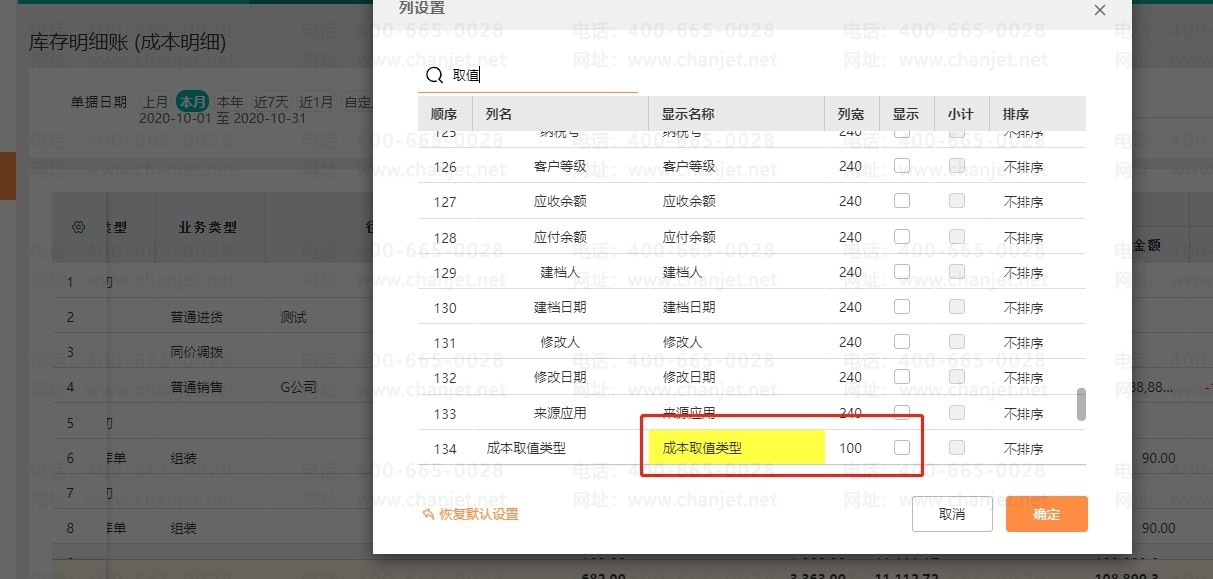Click the 显示名称 cell 应收余额
This screenshot has height=579, width=1213.
[689, 202]
